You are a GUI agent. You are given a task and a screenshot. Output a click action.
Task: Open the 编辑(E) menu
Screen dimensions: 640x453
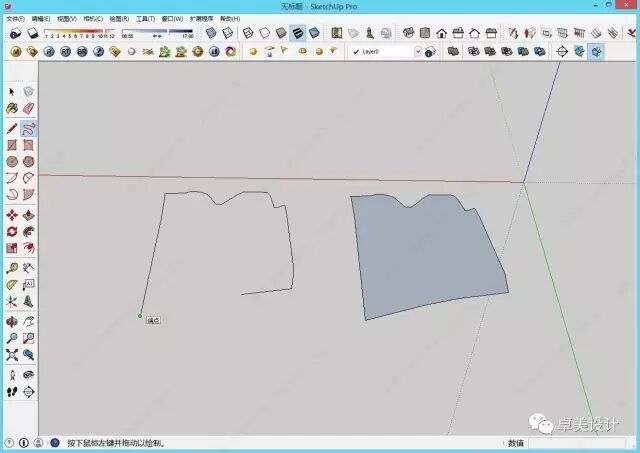click(41, 19)
